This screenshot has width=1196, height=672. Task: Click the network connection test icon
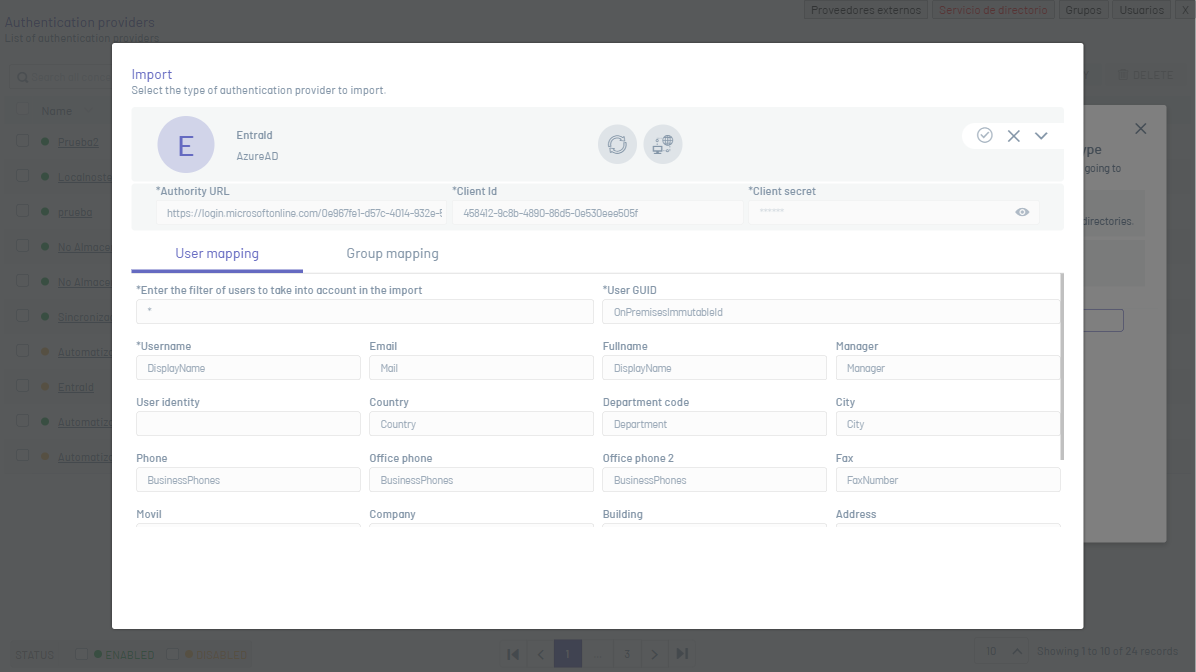662,144
